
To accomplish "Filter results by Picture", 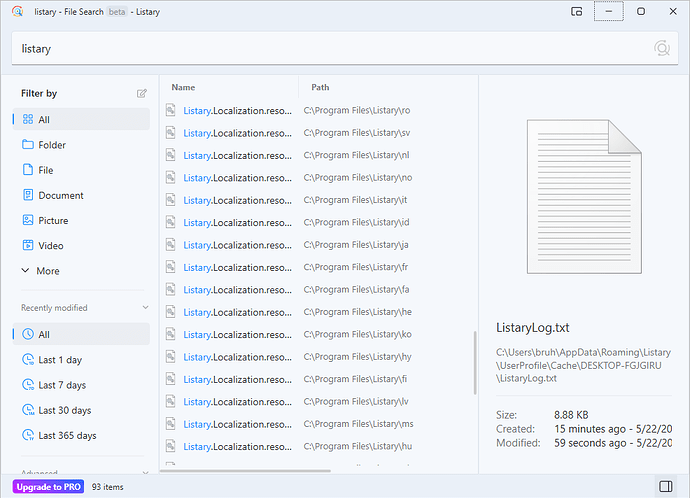I will [x=81, y=220].
